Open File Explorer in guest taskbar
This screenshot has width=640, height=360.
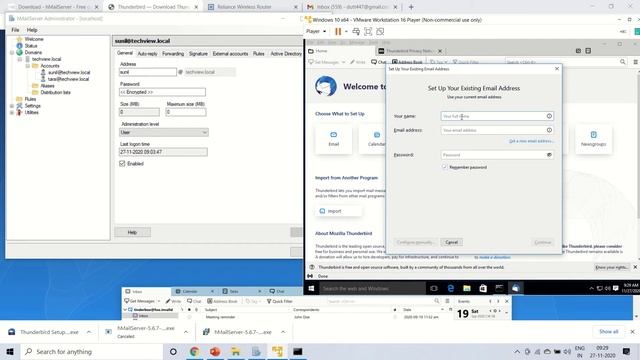pyautogui.click(x=467, y=289)
